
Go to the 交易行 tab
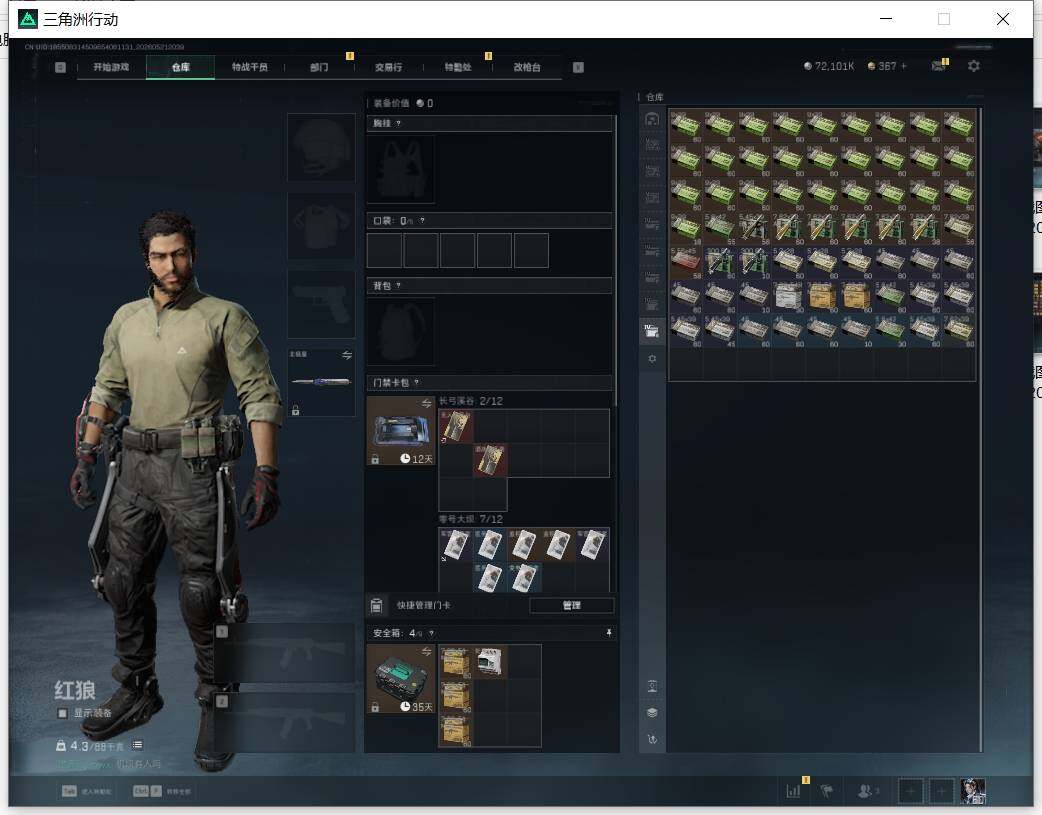(388, 67)
